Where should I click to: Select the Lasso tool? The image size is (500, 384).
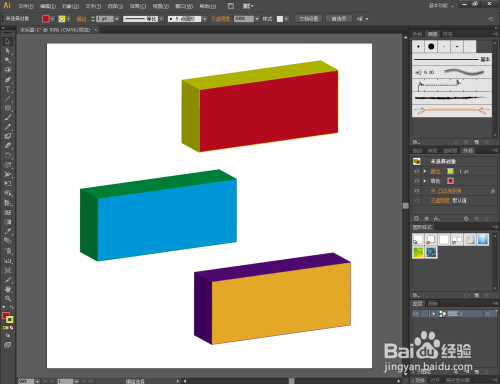(8, 70)
